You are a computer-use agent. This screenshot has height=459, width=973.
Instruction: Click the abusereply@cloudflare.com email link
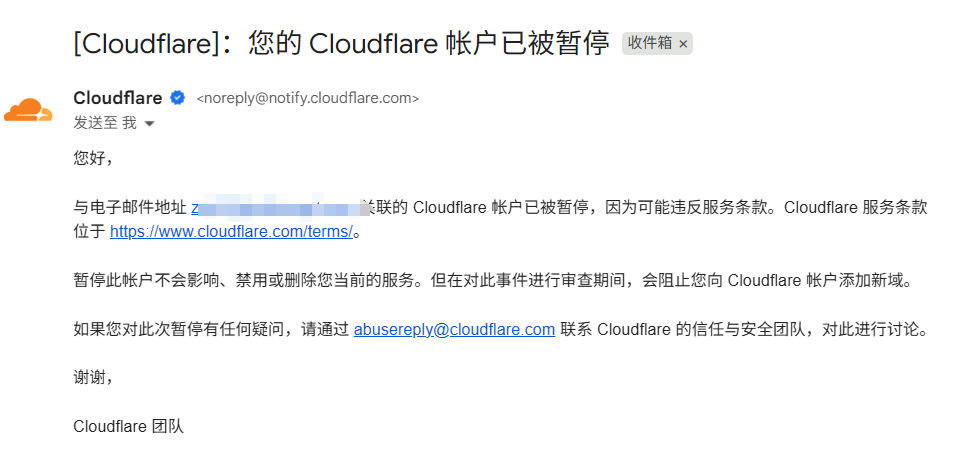(x=454, y=329)
